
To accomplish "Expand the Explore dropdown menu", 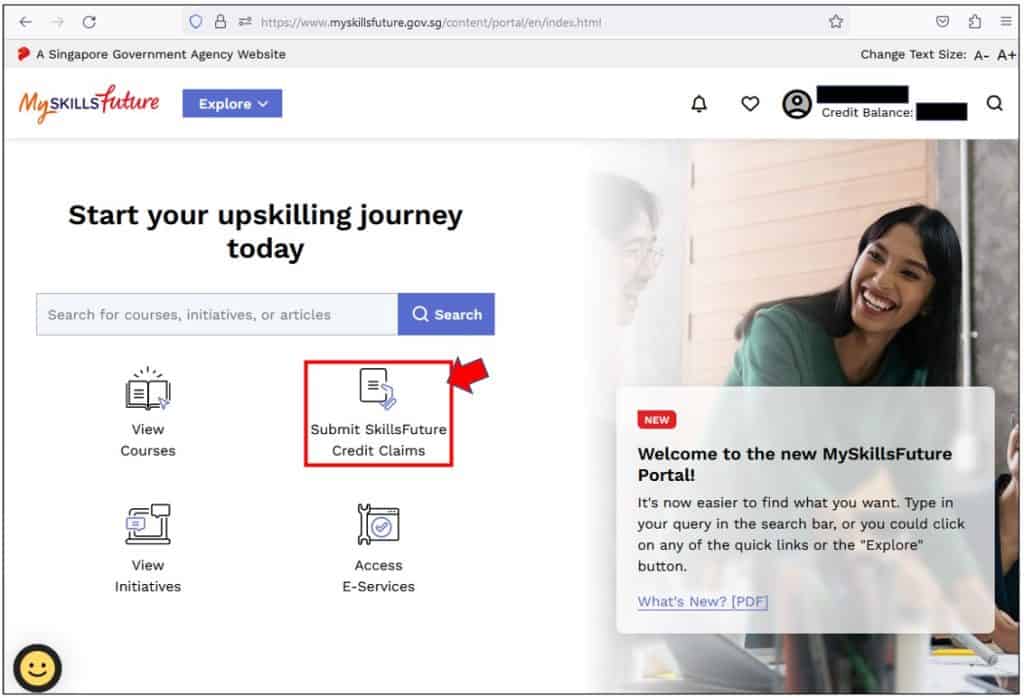I will (x=232, y=104).
